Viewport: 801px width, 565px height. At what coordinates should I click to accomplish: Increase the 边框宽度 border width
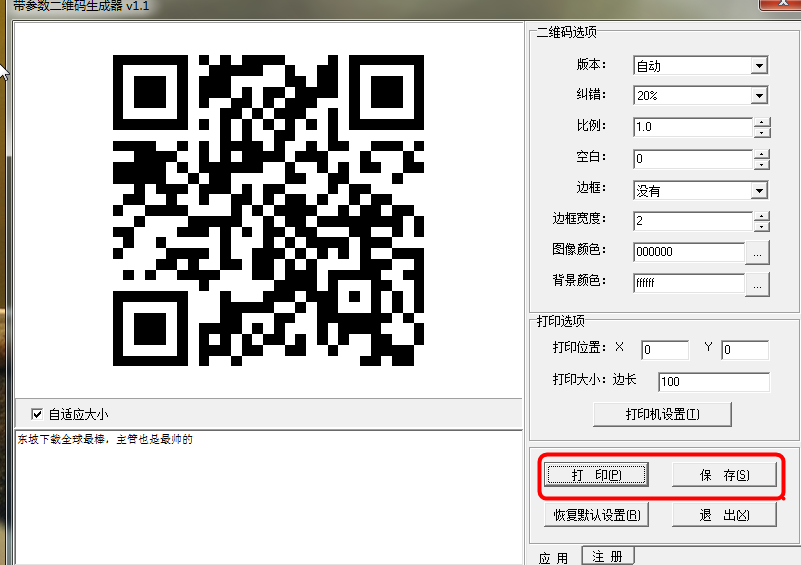point(762,216)
